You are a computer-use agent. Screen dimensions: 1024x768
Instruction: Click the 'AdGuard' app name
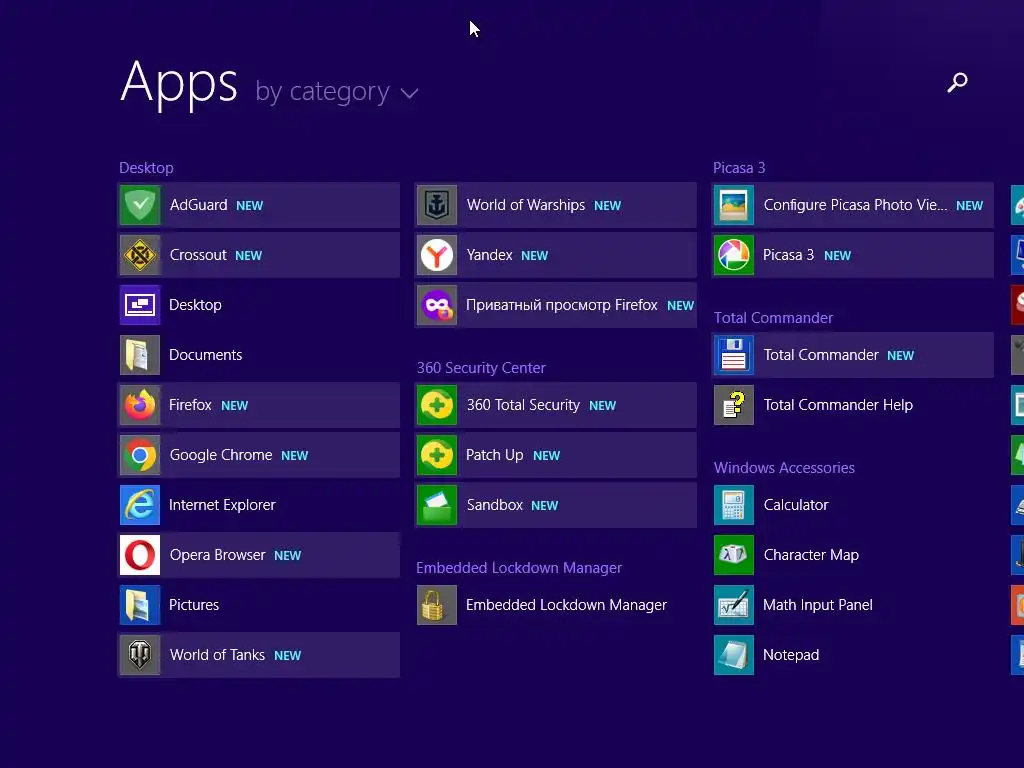(x=199, y=205)
